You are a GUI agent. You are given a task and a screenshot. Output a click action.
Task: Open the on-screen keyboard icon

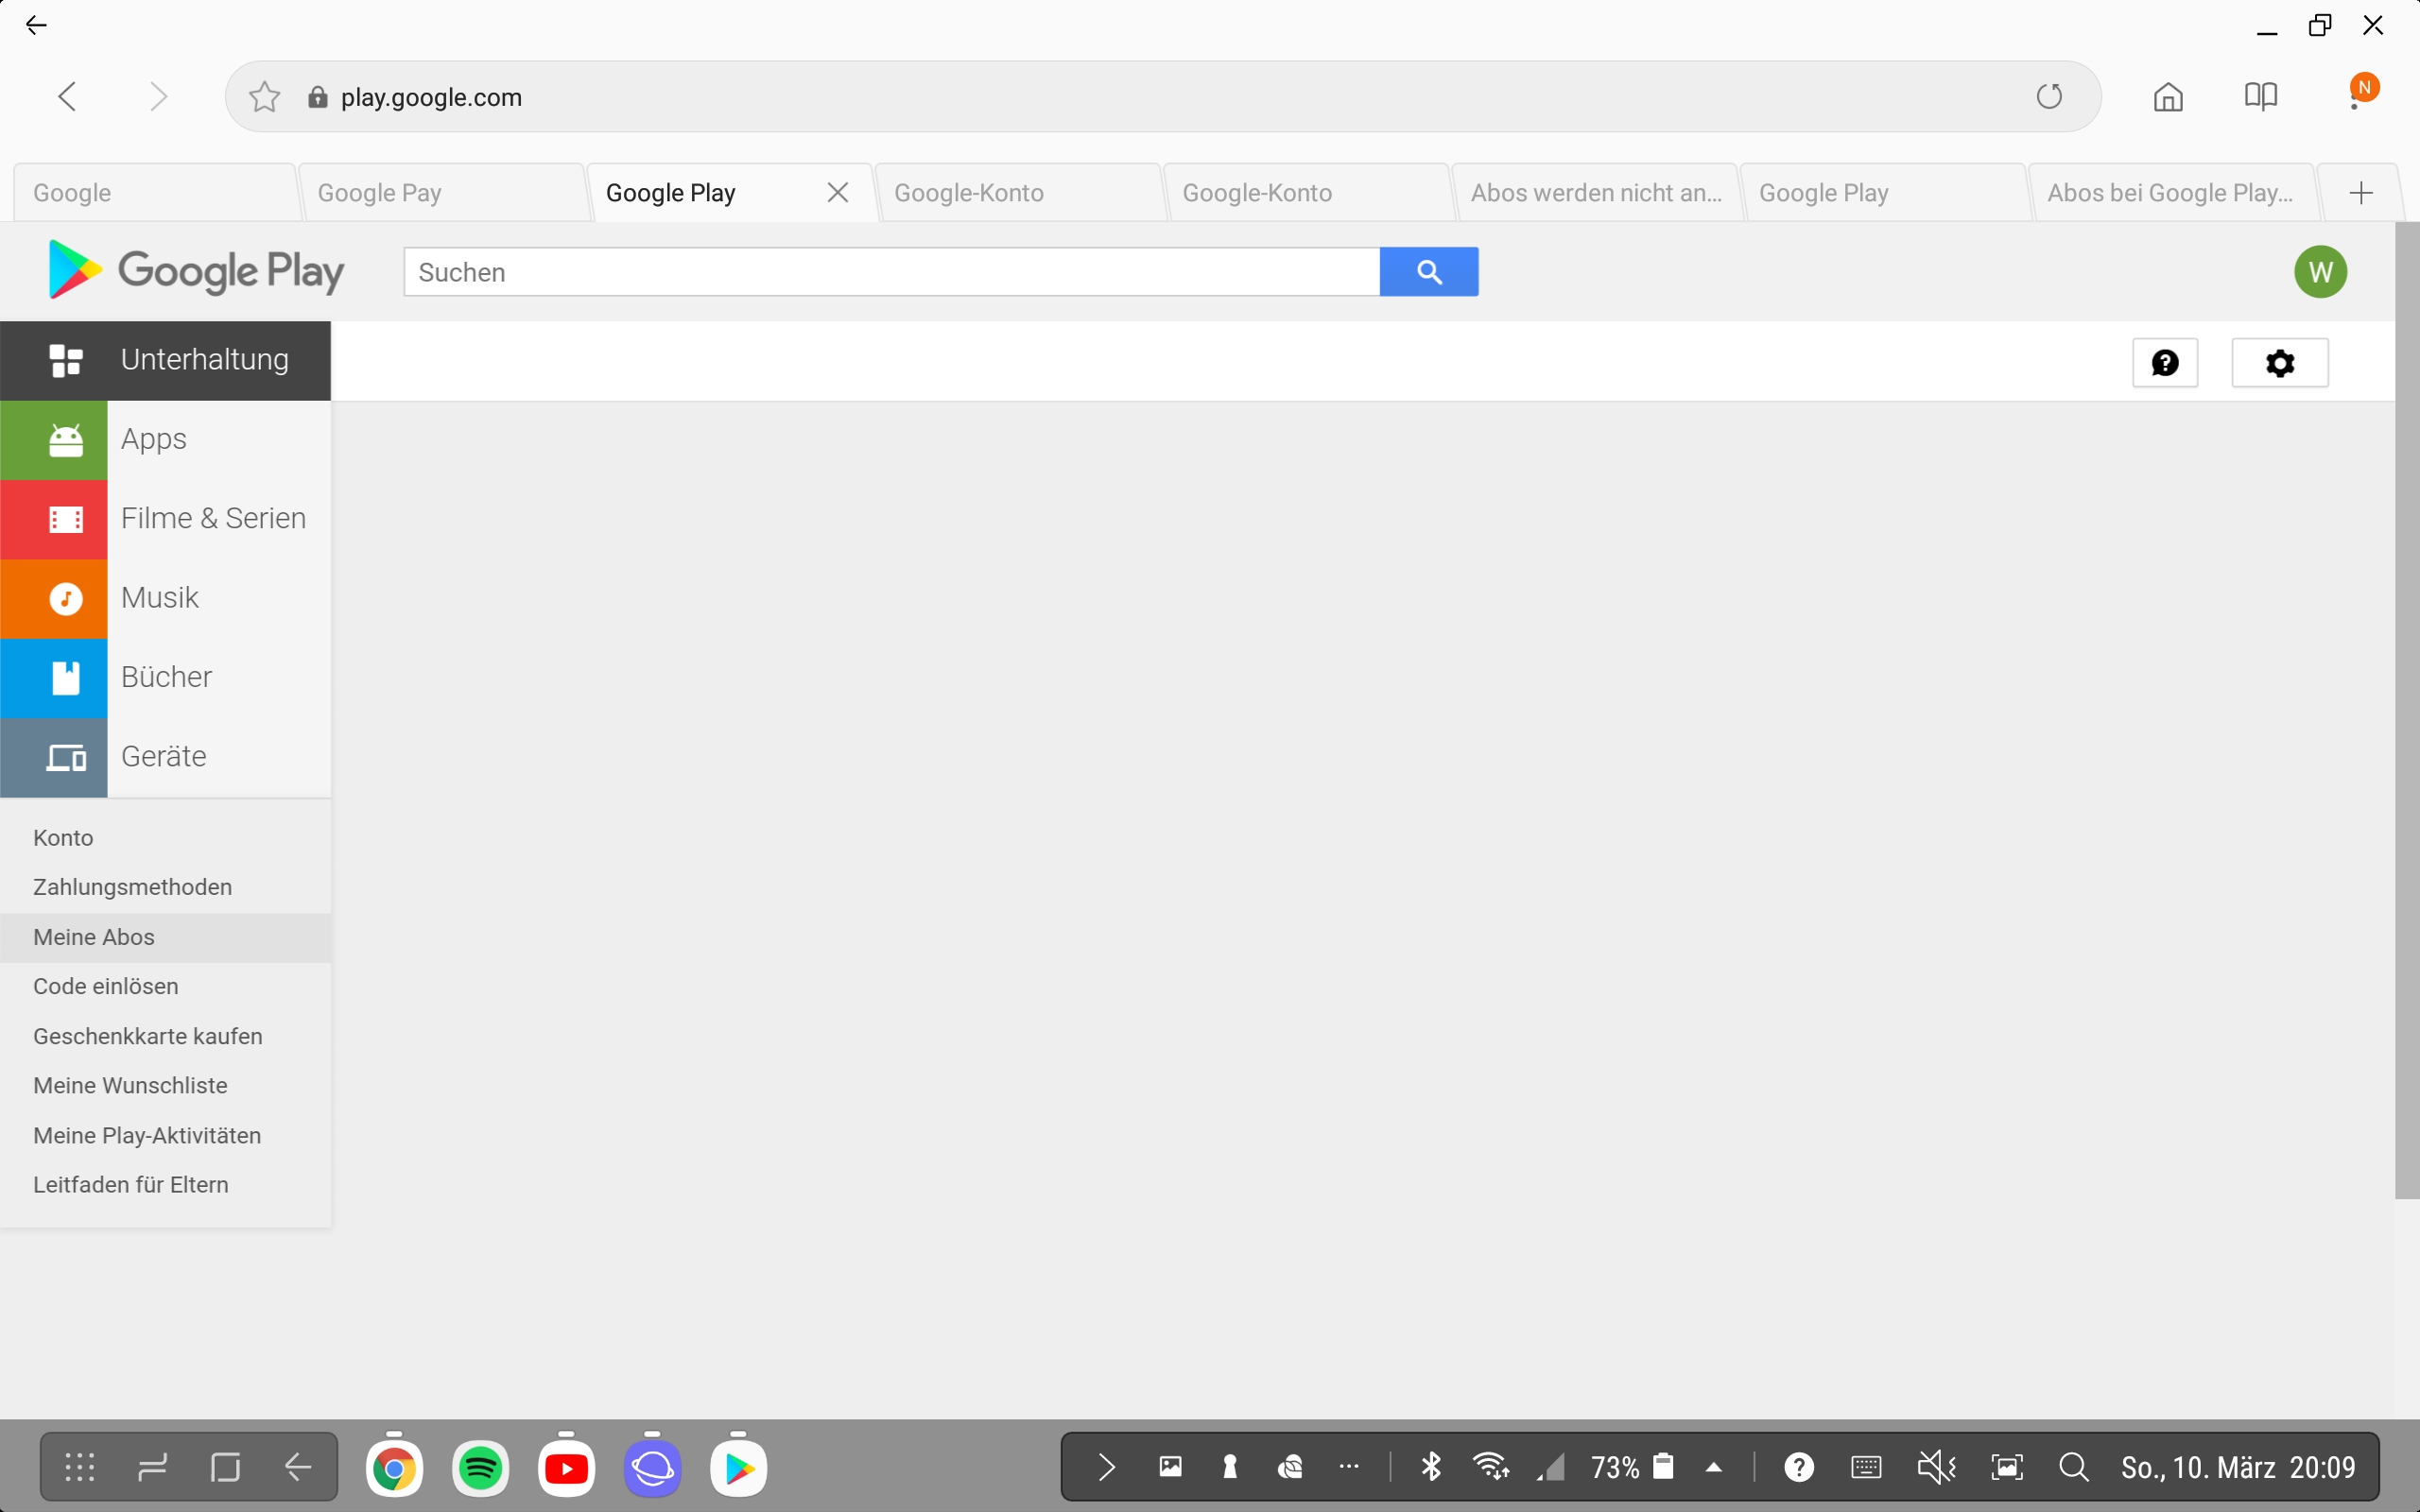1866,1467
